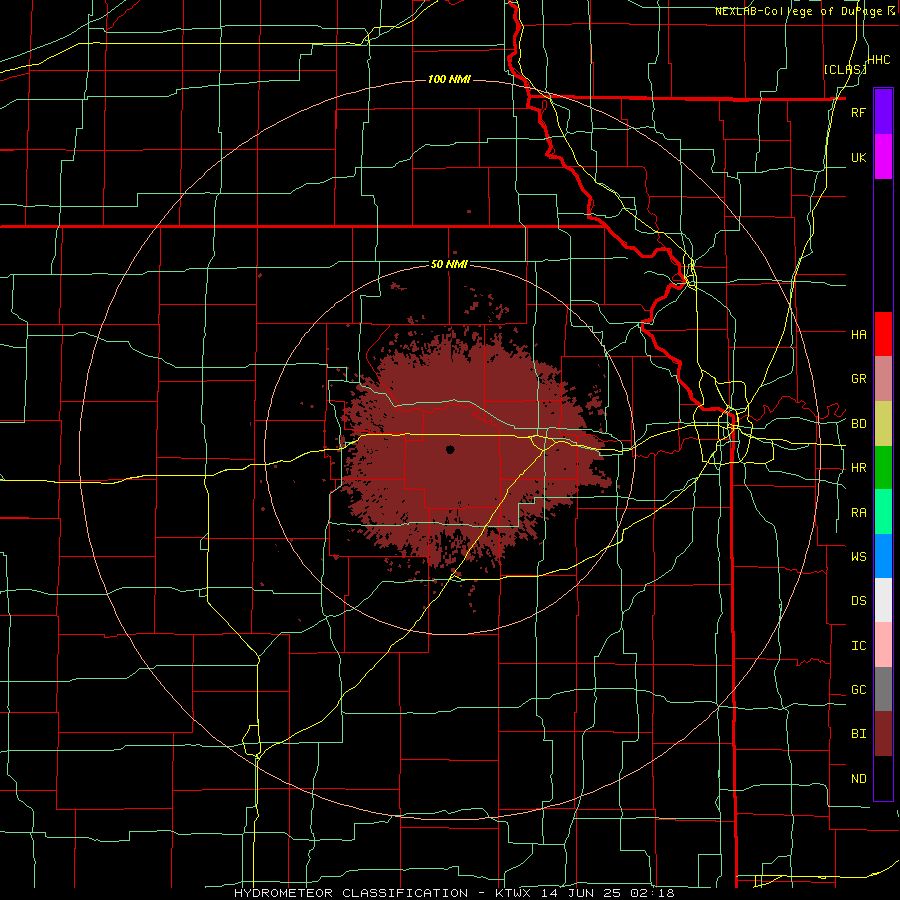
Task: Click the HR green legend swatch
Action: tap(883, 468)
